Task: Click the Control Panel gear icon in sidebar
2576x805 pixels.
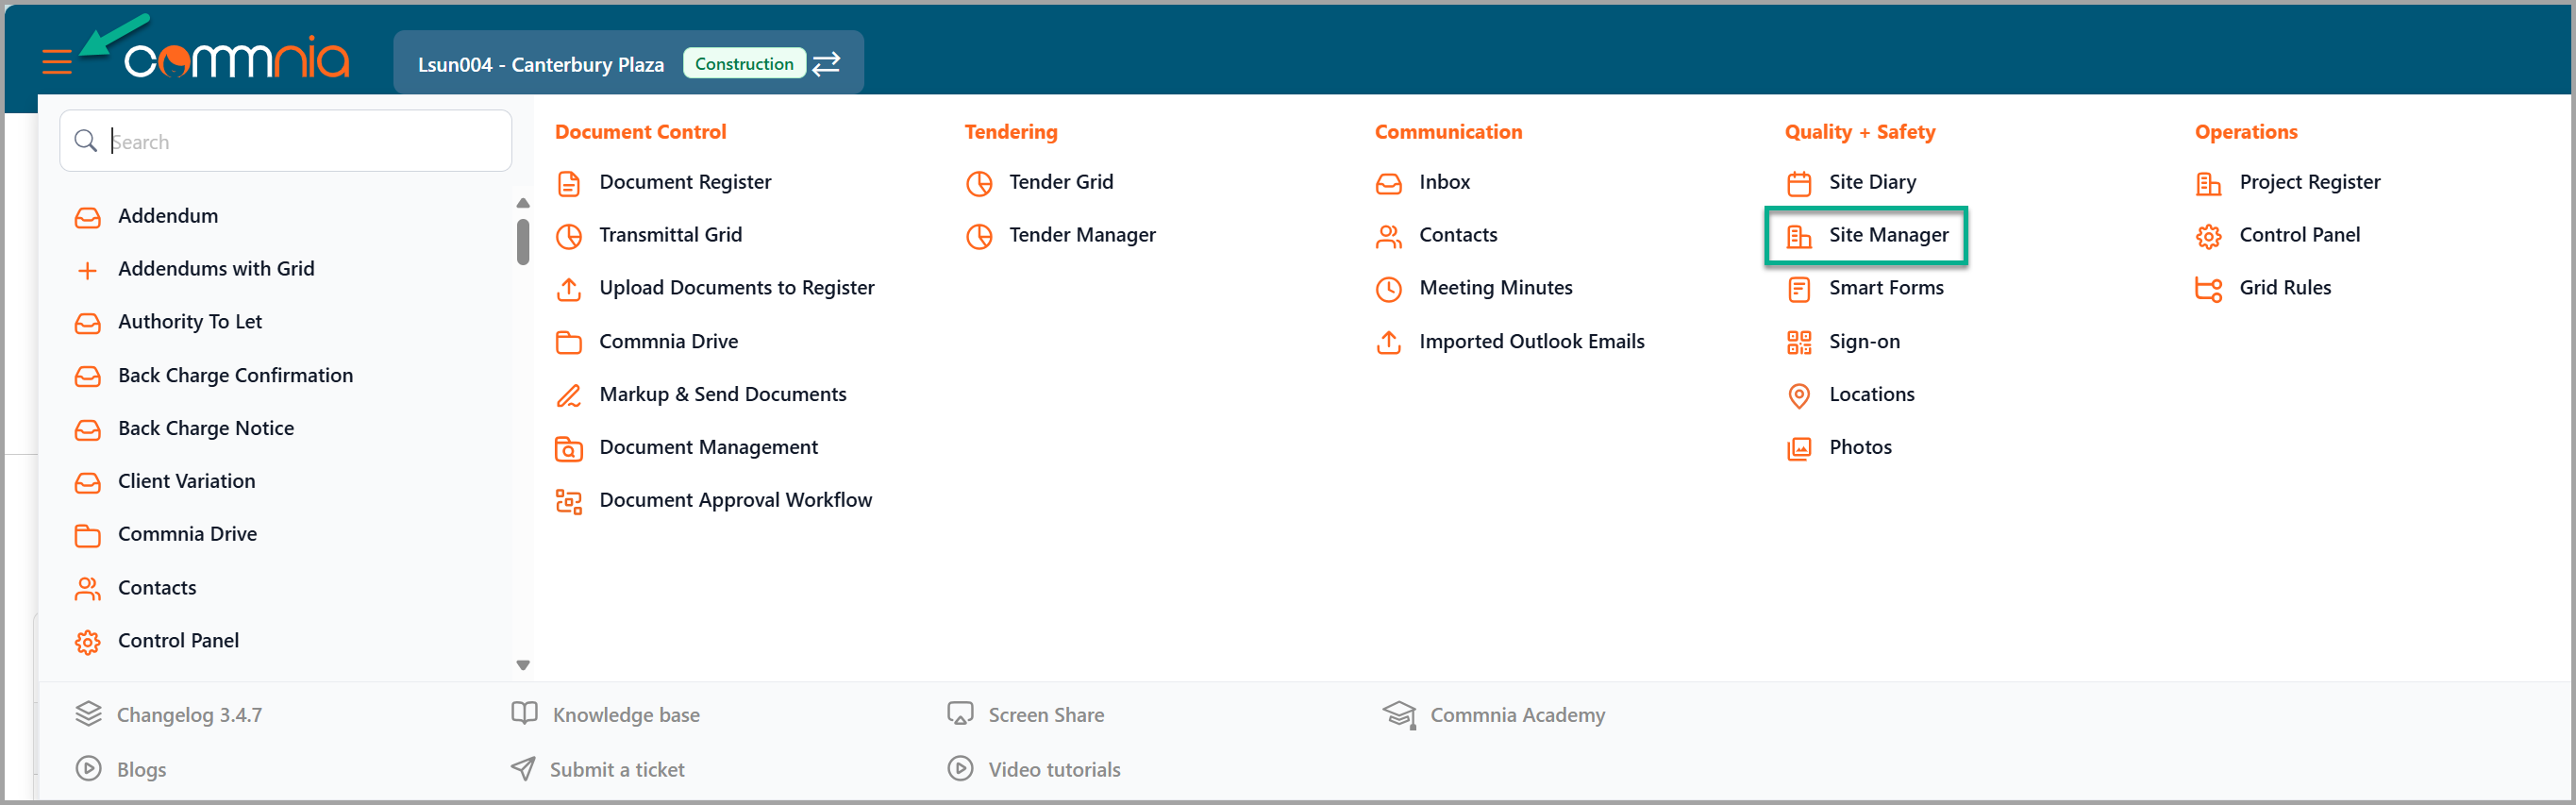Action: click(x=88, y=642)
